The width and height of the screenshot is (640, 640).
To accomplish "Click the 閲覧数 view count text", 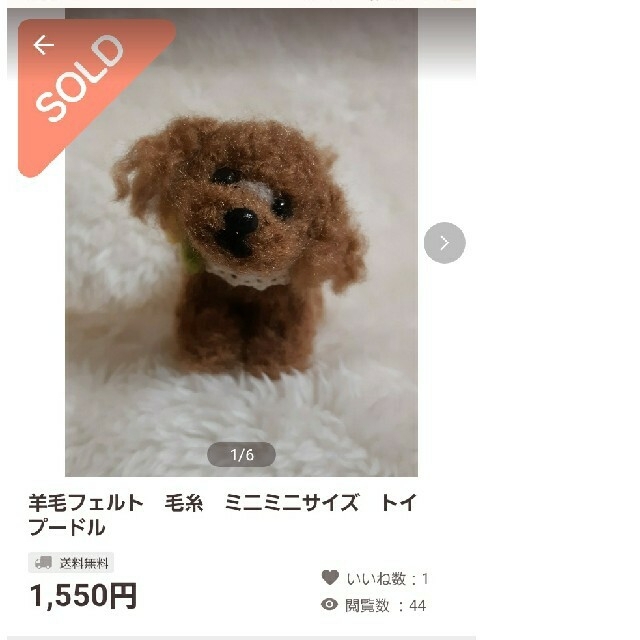I will point(386,605).
